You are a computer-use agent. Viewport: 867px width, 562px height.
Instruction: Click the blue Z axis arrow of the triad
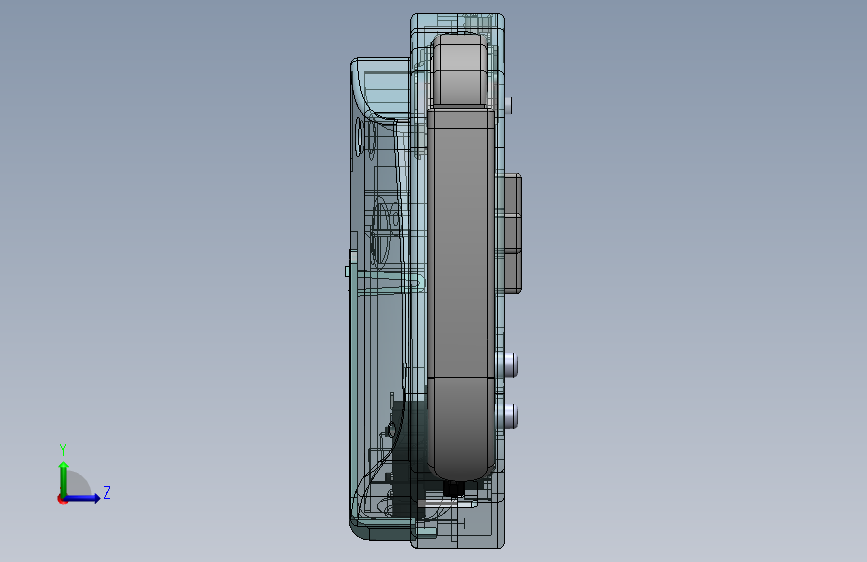pyautogui.click(x=83, y=498)
